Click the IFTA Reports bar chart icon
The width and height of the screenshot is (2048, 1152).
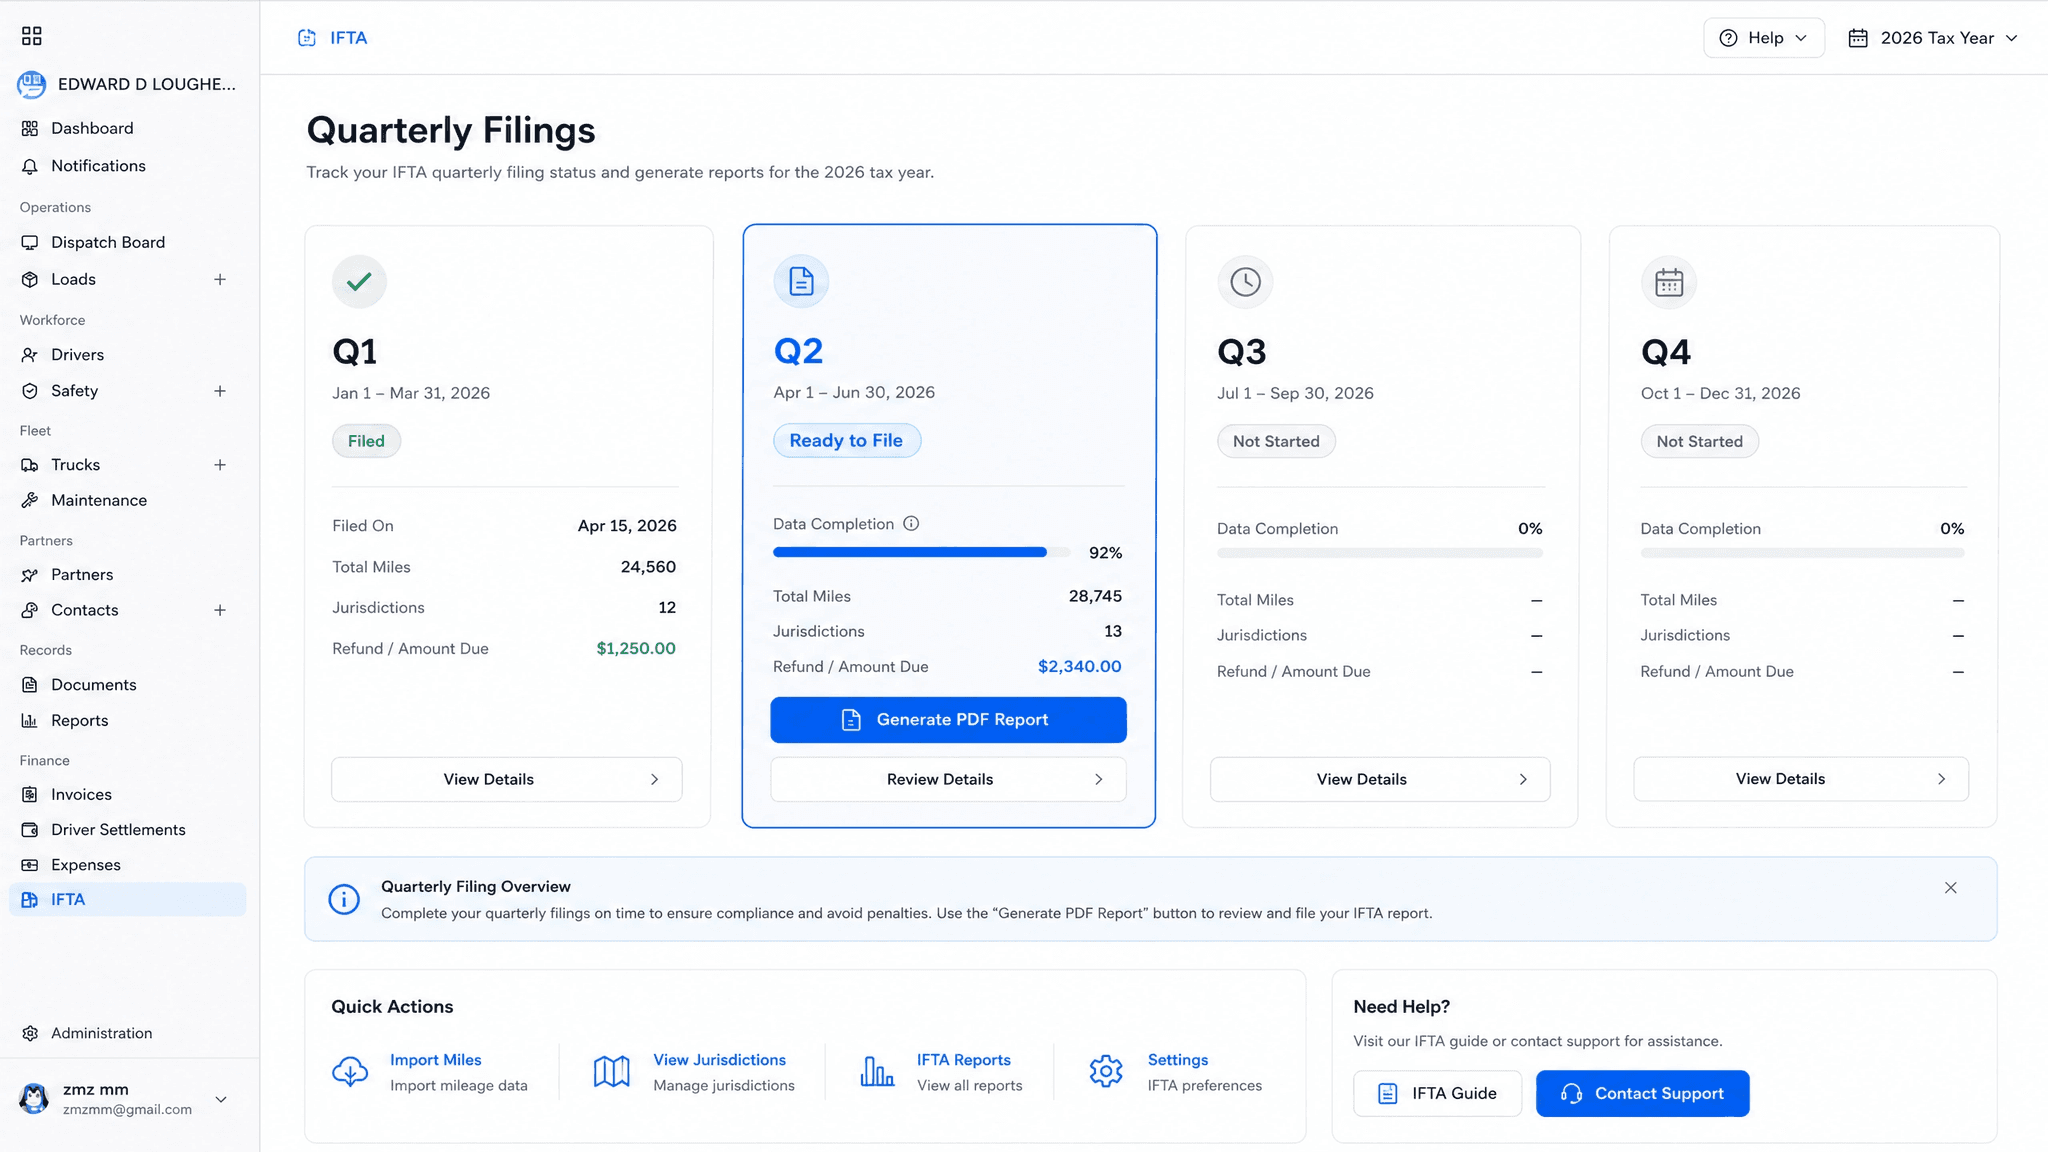(877, 1072)
